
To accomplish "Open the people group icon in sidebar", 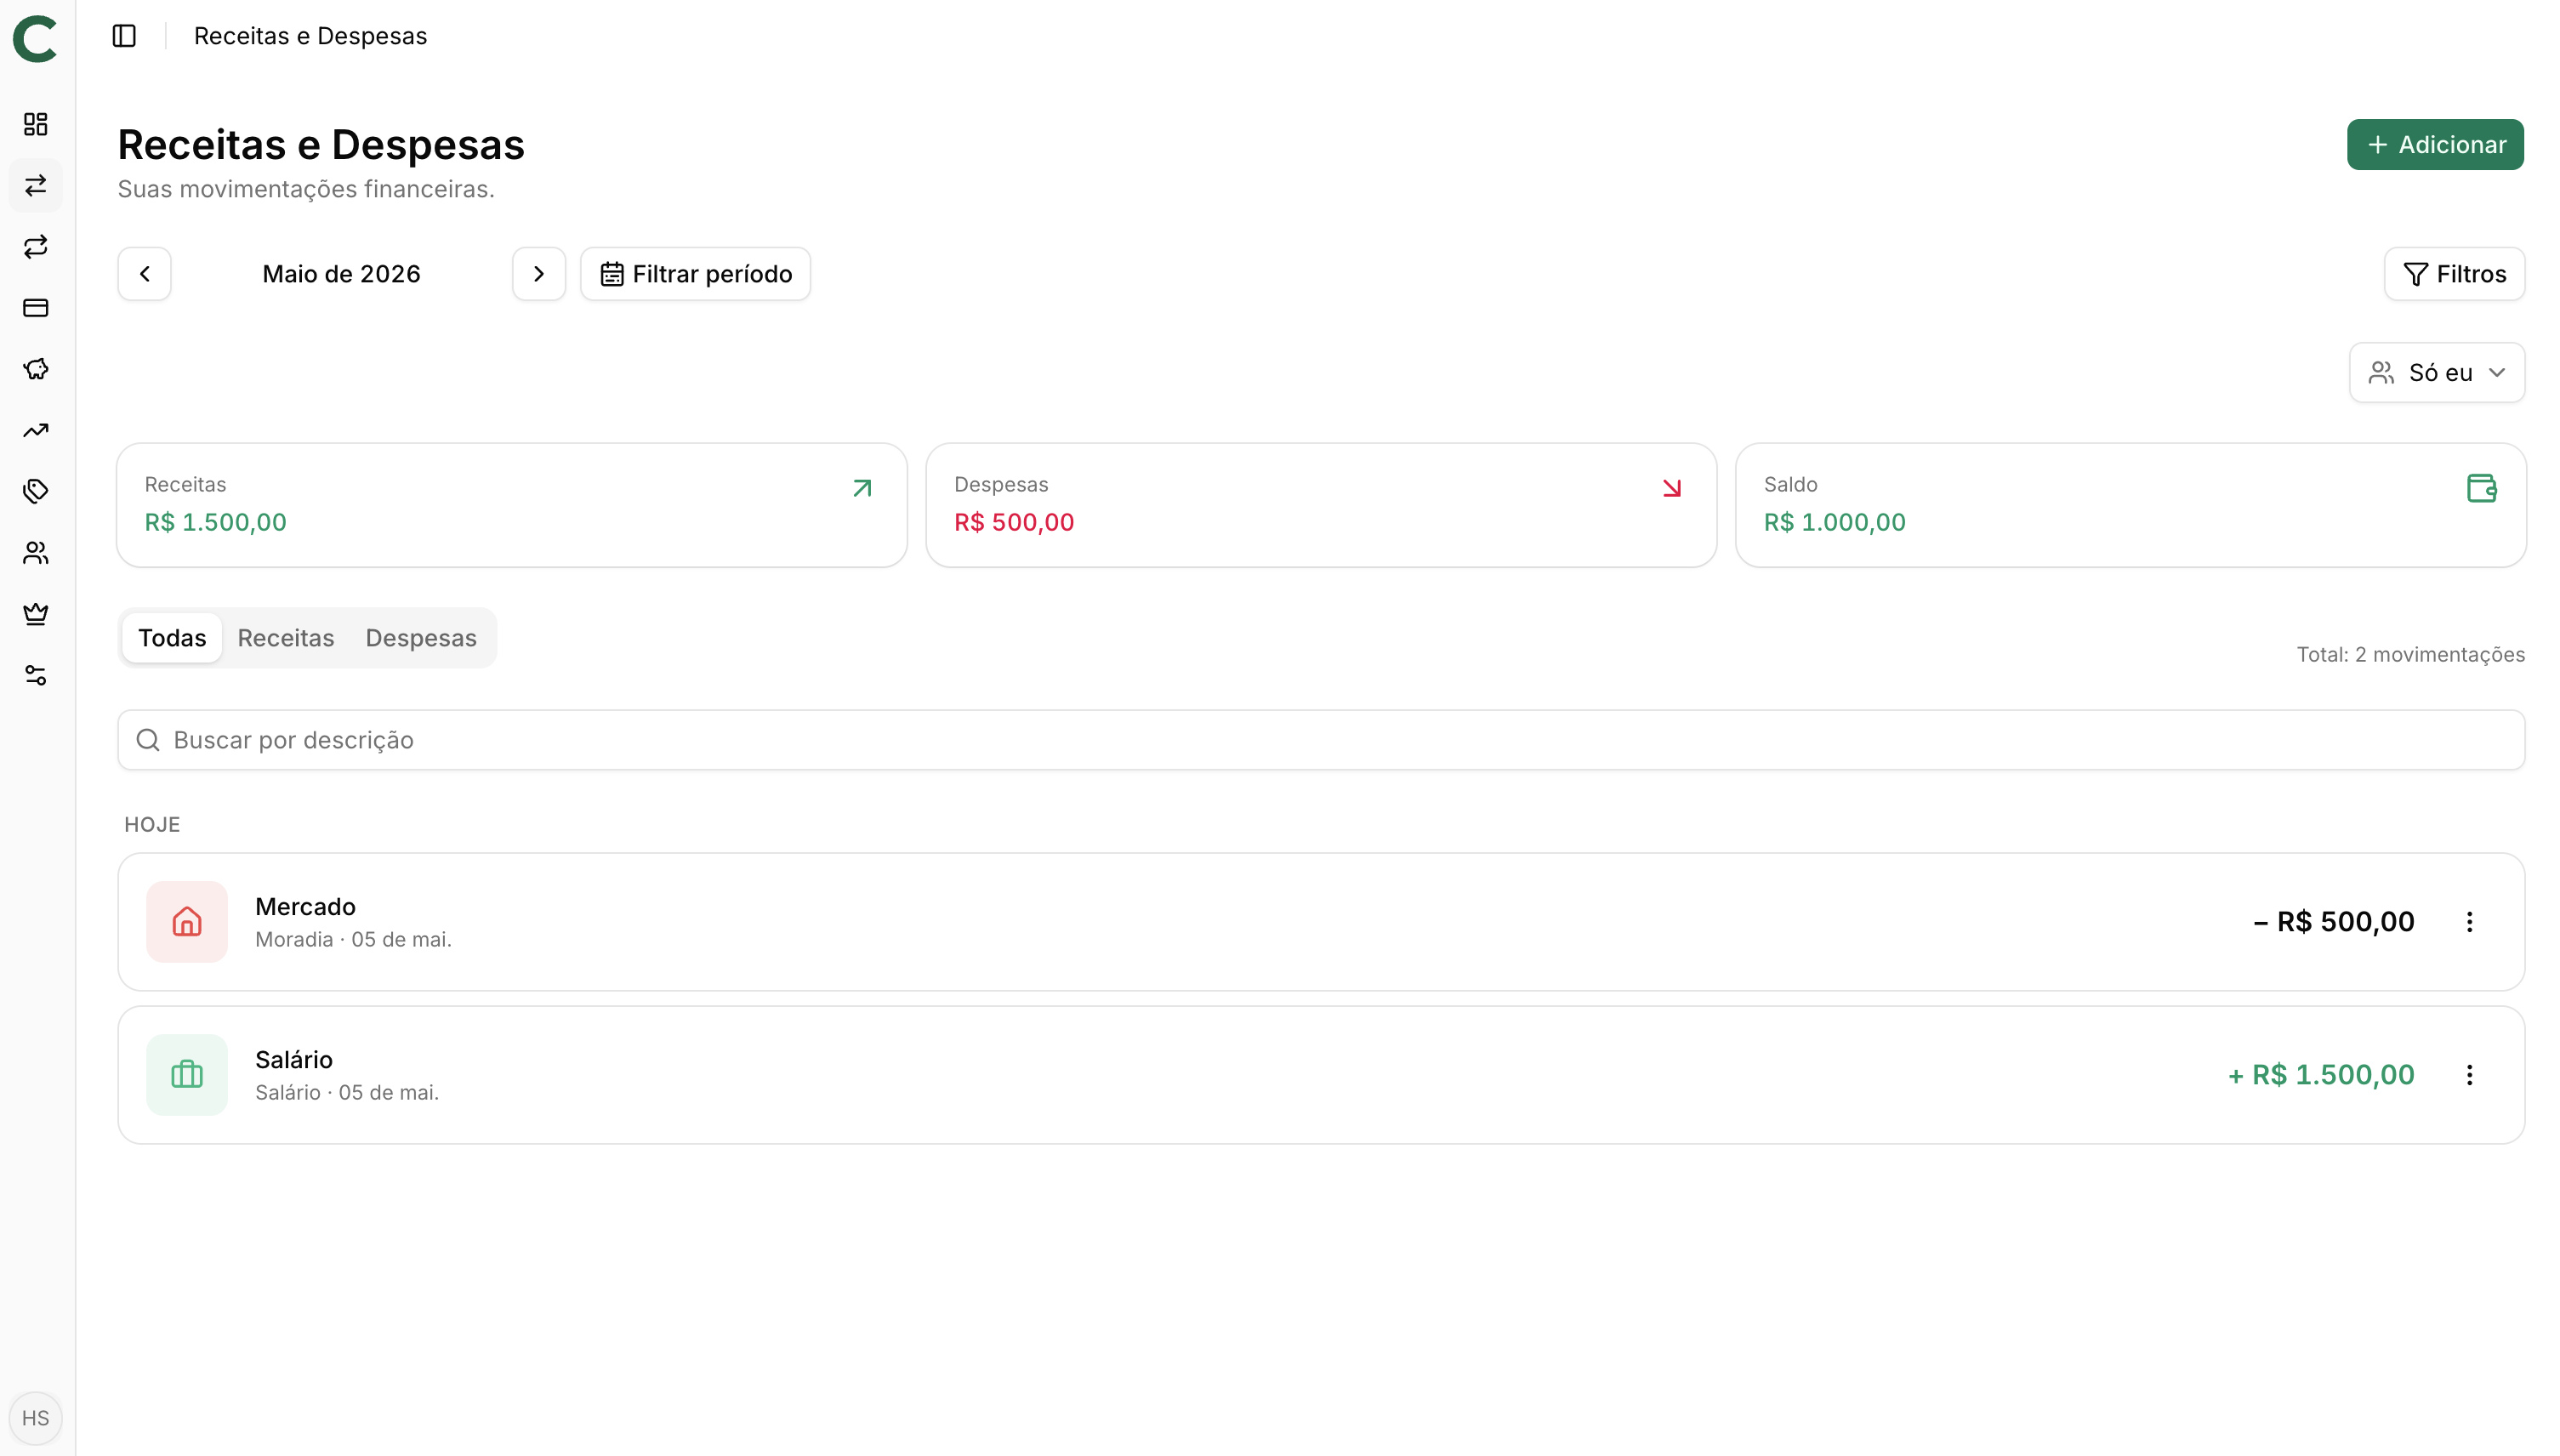I will 36,553.
